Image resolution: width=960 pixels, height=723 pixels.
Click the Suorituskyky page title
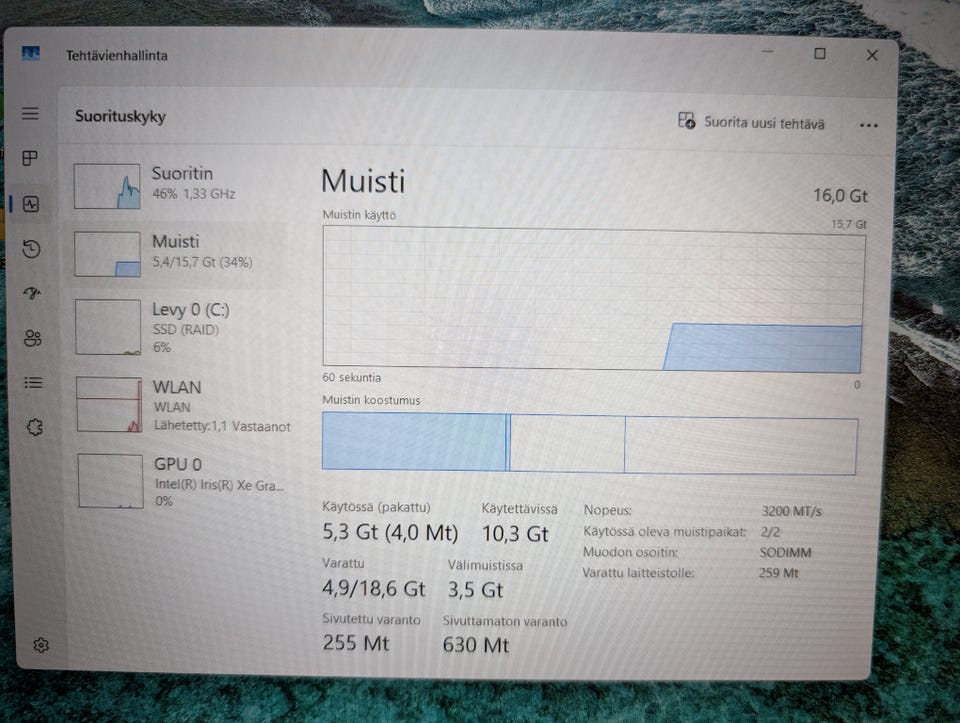[120, 116]
